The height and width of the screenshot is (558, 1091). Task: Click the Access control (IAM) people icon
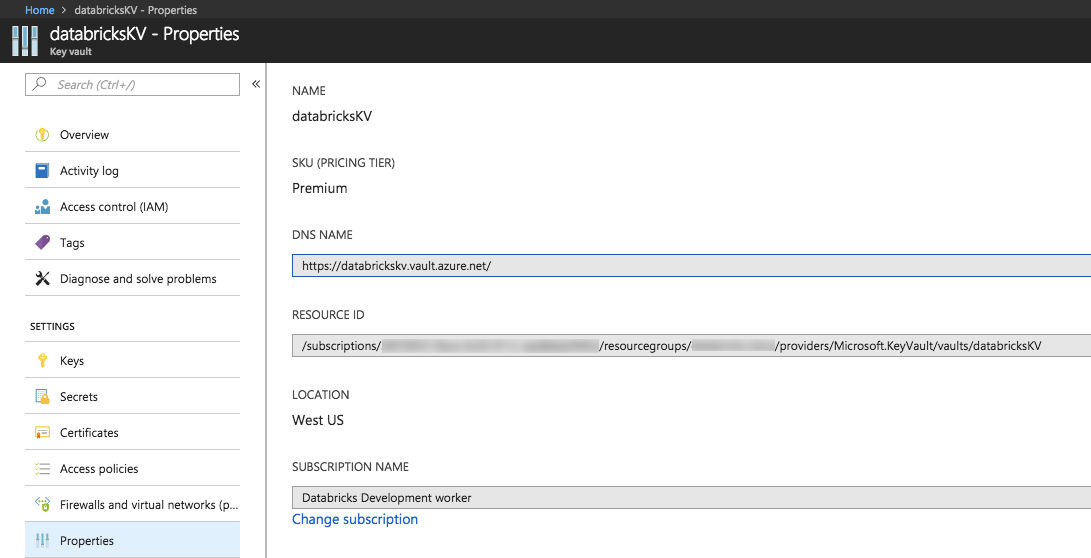click(42, 207)
